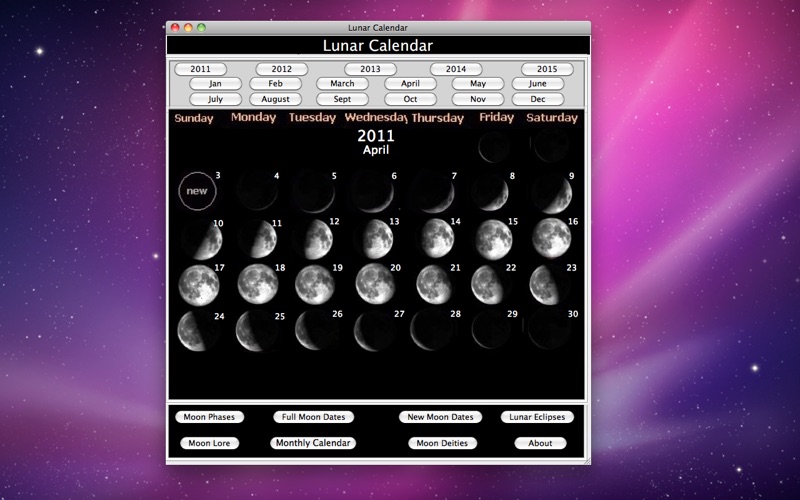800x500 pixels.
Task: Click the crescent moon for April 26
Action: 315,330
